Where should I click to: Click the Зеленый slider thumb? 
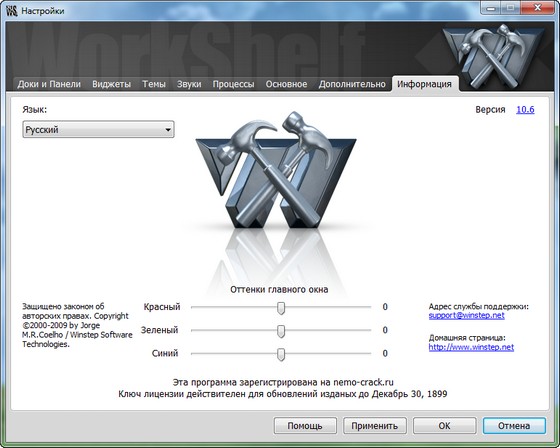pos(281,331)
